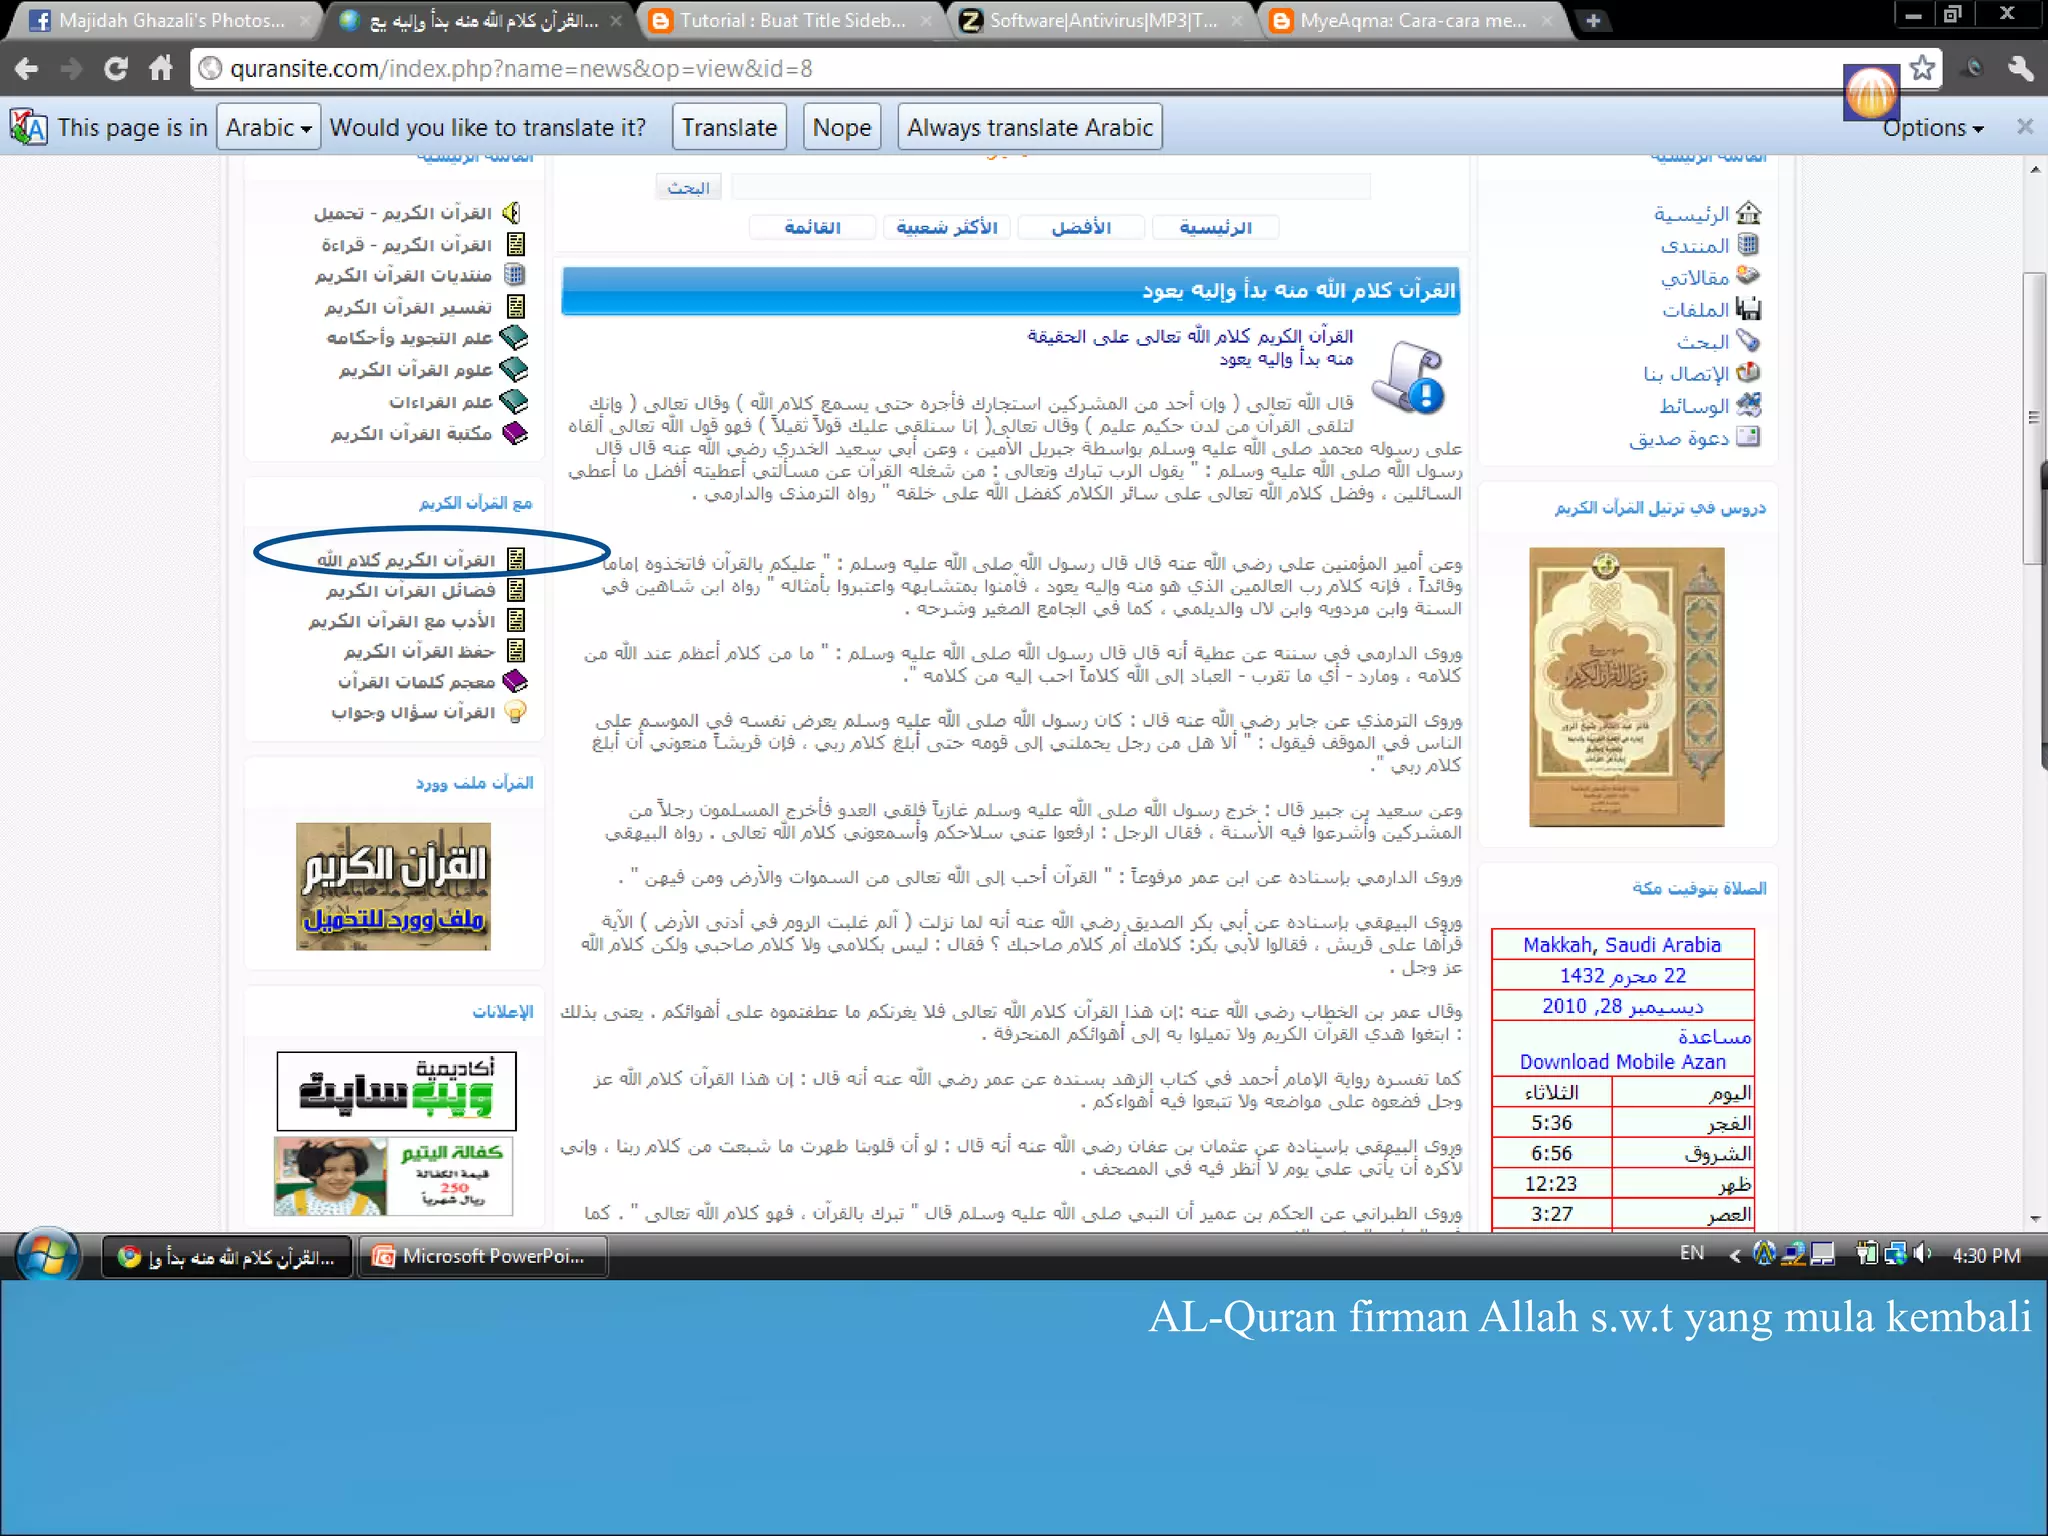The image size is (2048, 1536).
Task: Open the wrench settings menu
Action: 2019,68
